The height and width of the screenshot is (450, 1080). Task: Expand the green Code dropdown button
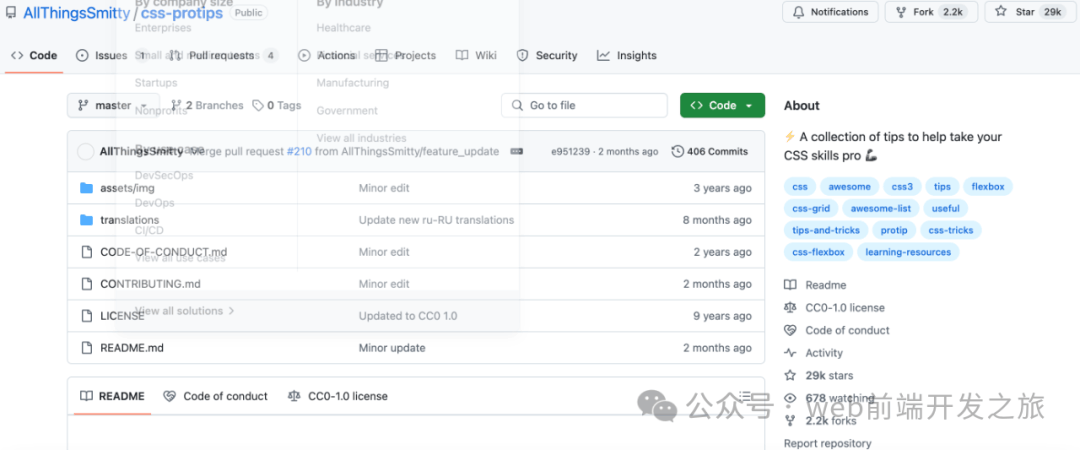[723, 105]
